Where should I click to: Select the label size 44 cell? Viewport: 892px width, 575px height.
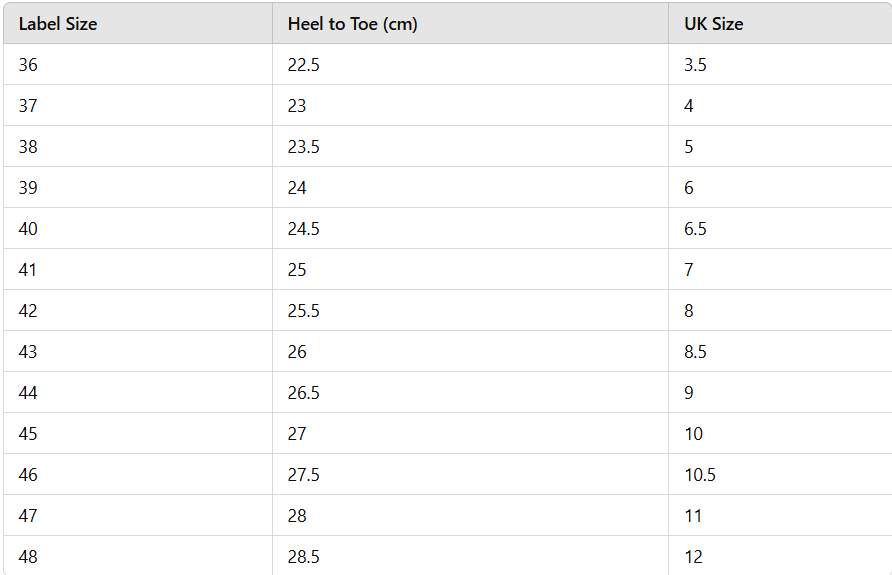28,393
